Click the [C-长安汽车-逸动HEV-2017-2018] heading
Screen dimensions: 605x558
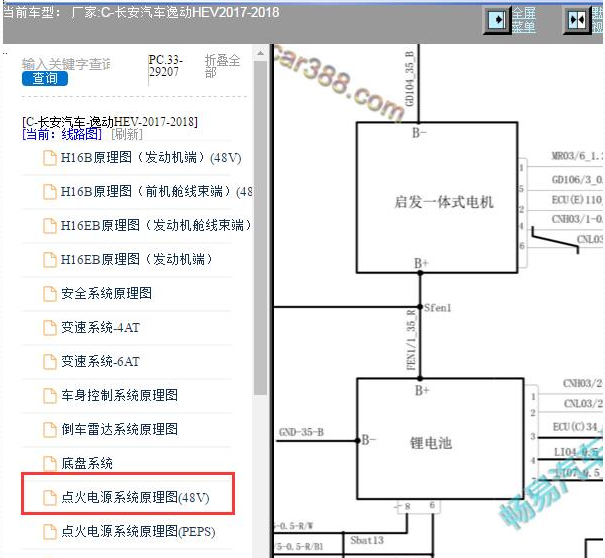point(110,122)
